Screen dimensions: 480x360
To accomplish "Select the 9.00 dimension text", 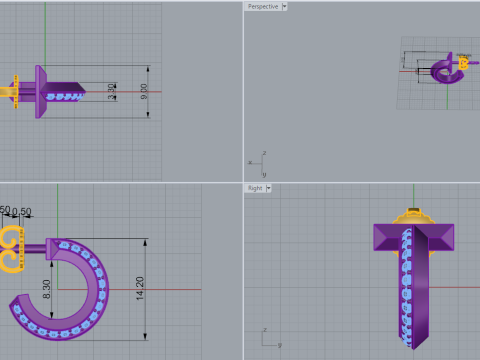I will (x=144, y=91).
